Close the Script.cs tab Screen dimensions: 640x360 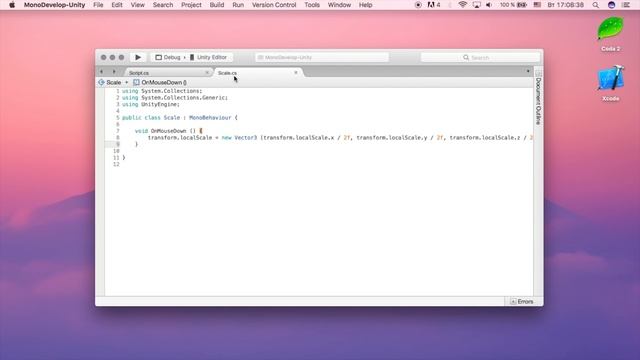(207, 73)
